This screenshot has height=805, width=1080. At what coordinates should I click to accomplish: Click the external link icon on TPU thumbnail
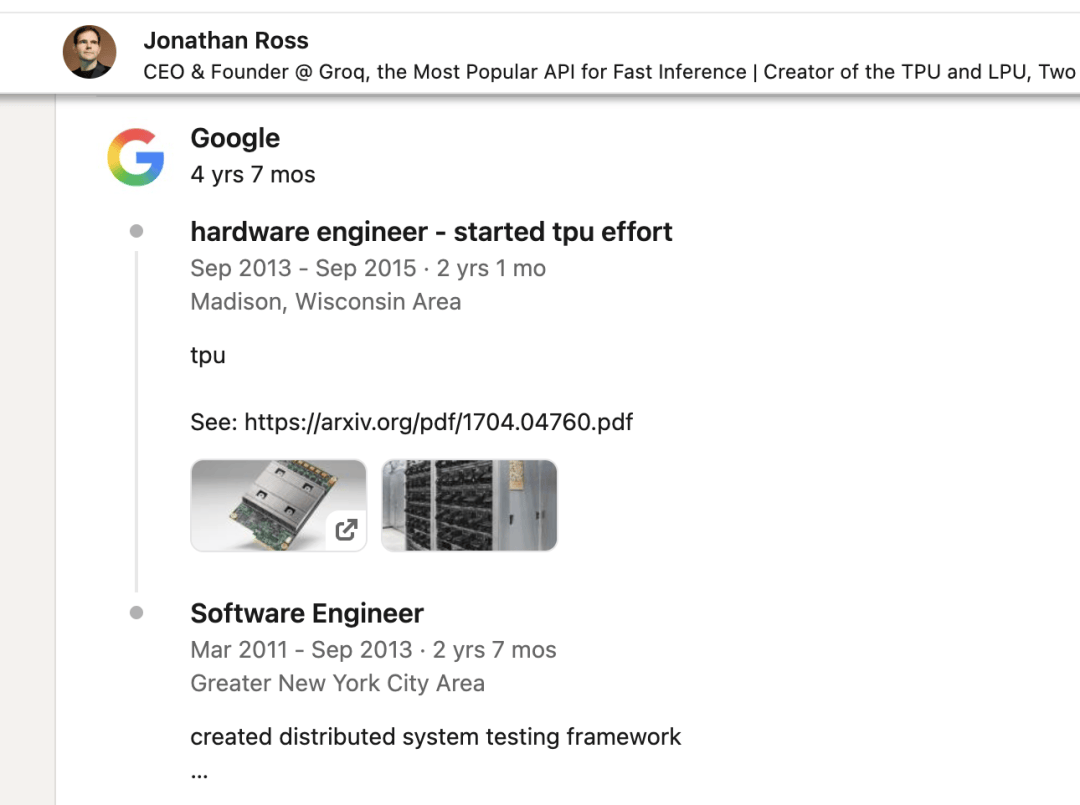click(346, 530)
